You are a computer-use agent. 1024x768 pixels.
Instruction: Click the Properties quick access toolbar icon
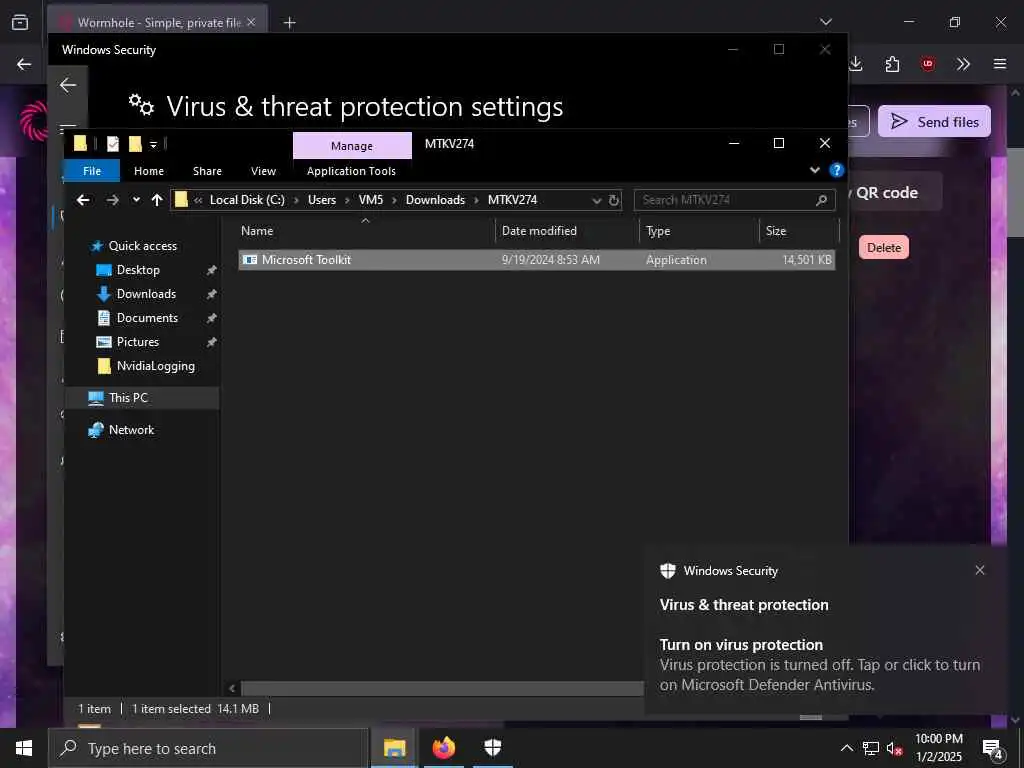(x=113, y=144)
